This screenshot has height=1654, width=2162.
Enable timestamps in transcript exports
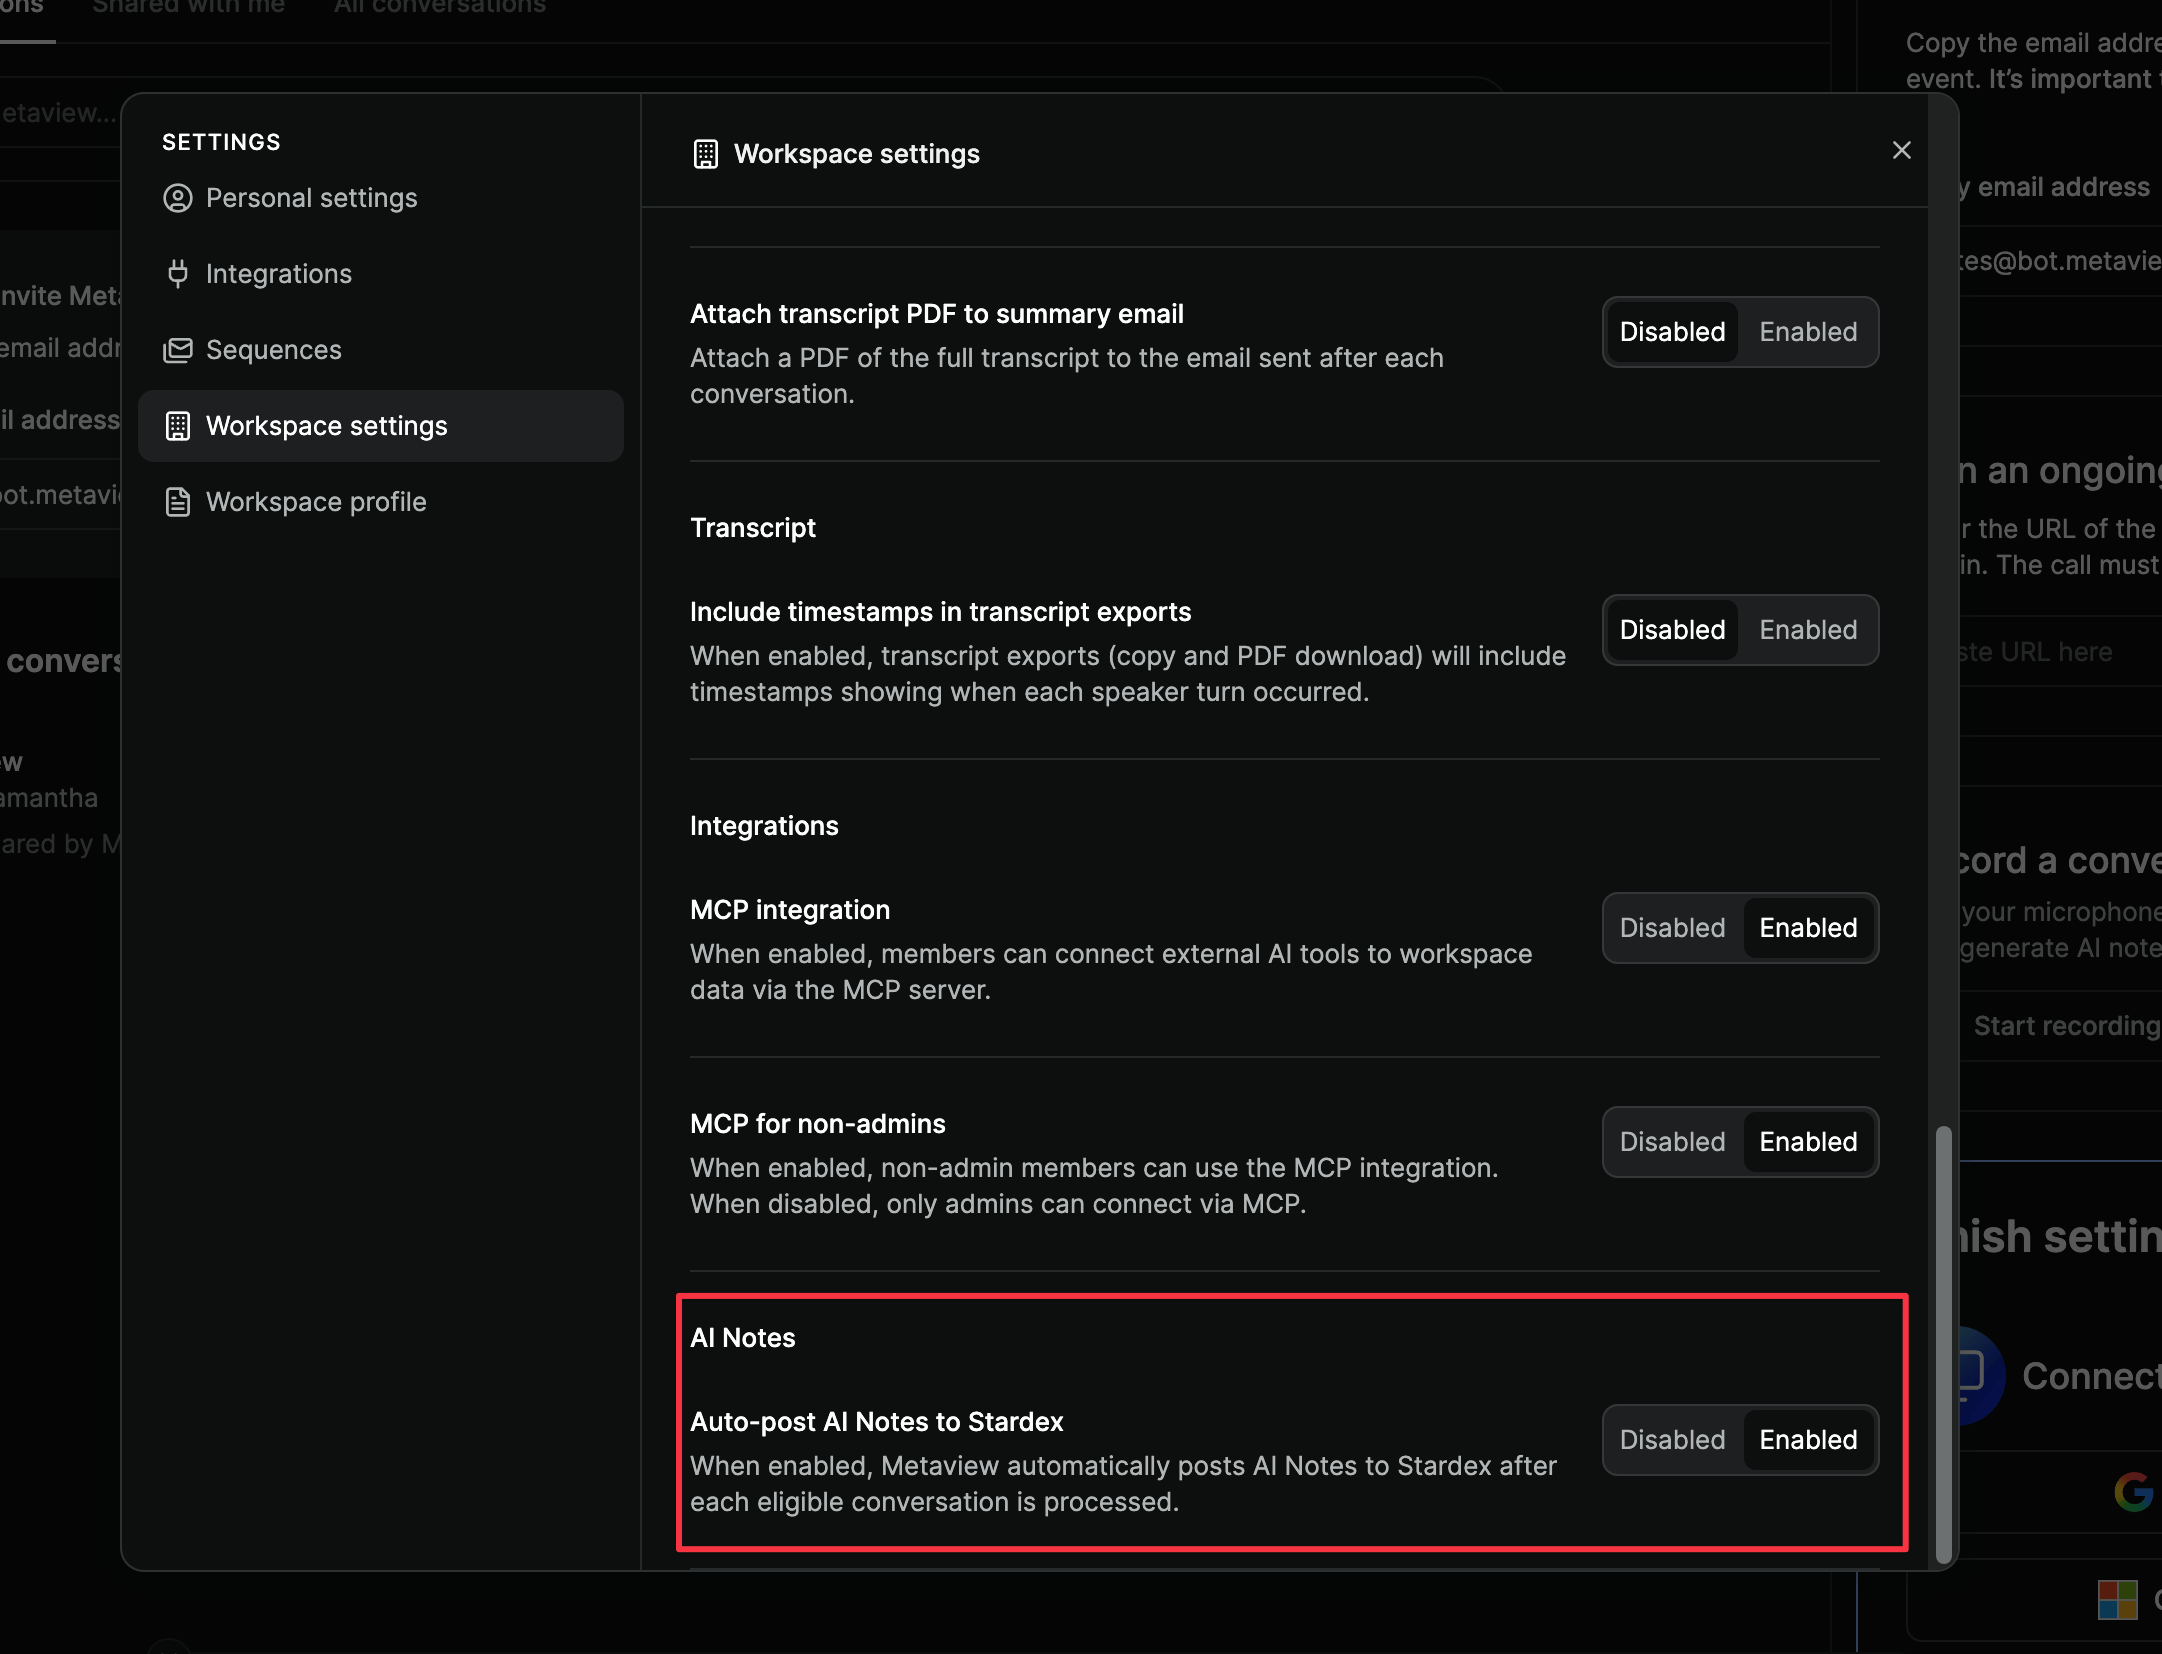1808,630
